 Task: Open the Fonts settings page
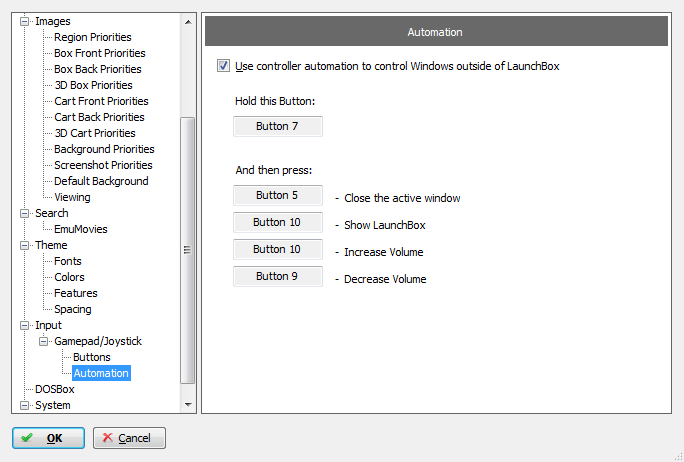coord(68,261)
